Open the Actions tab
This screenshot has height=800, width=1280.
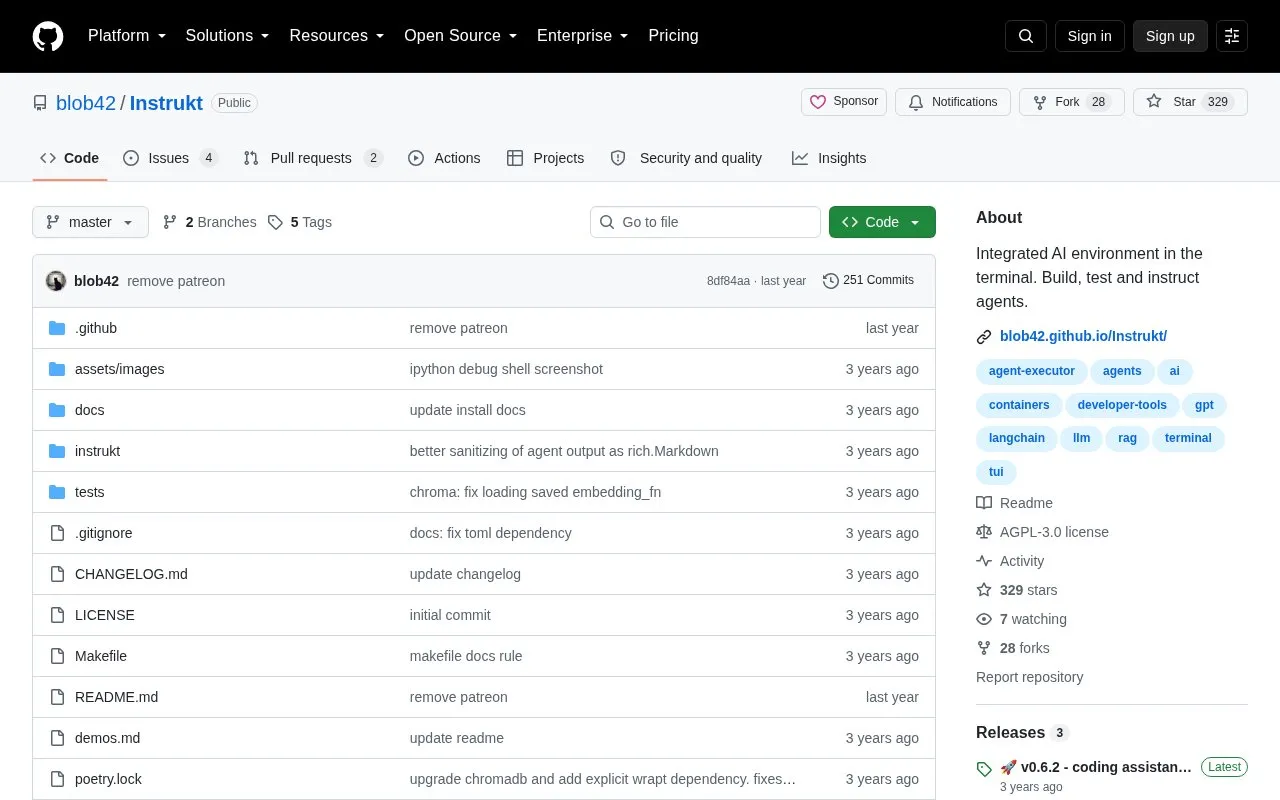(444, 158)
